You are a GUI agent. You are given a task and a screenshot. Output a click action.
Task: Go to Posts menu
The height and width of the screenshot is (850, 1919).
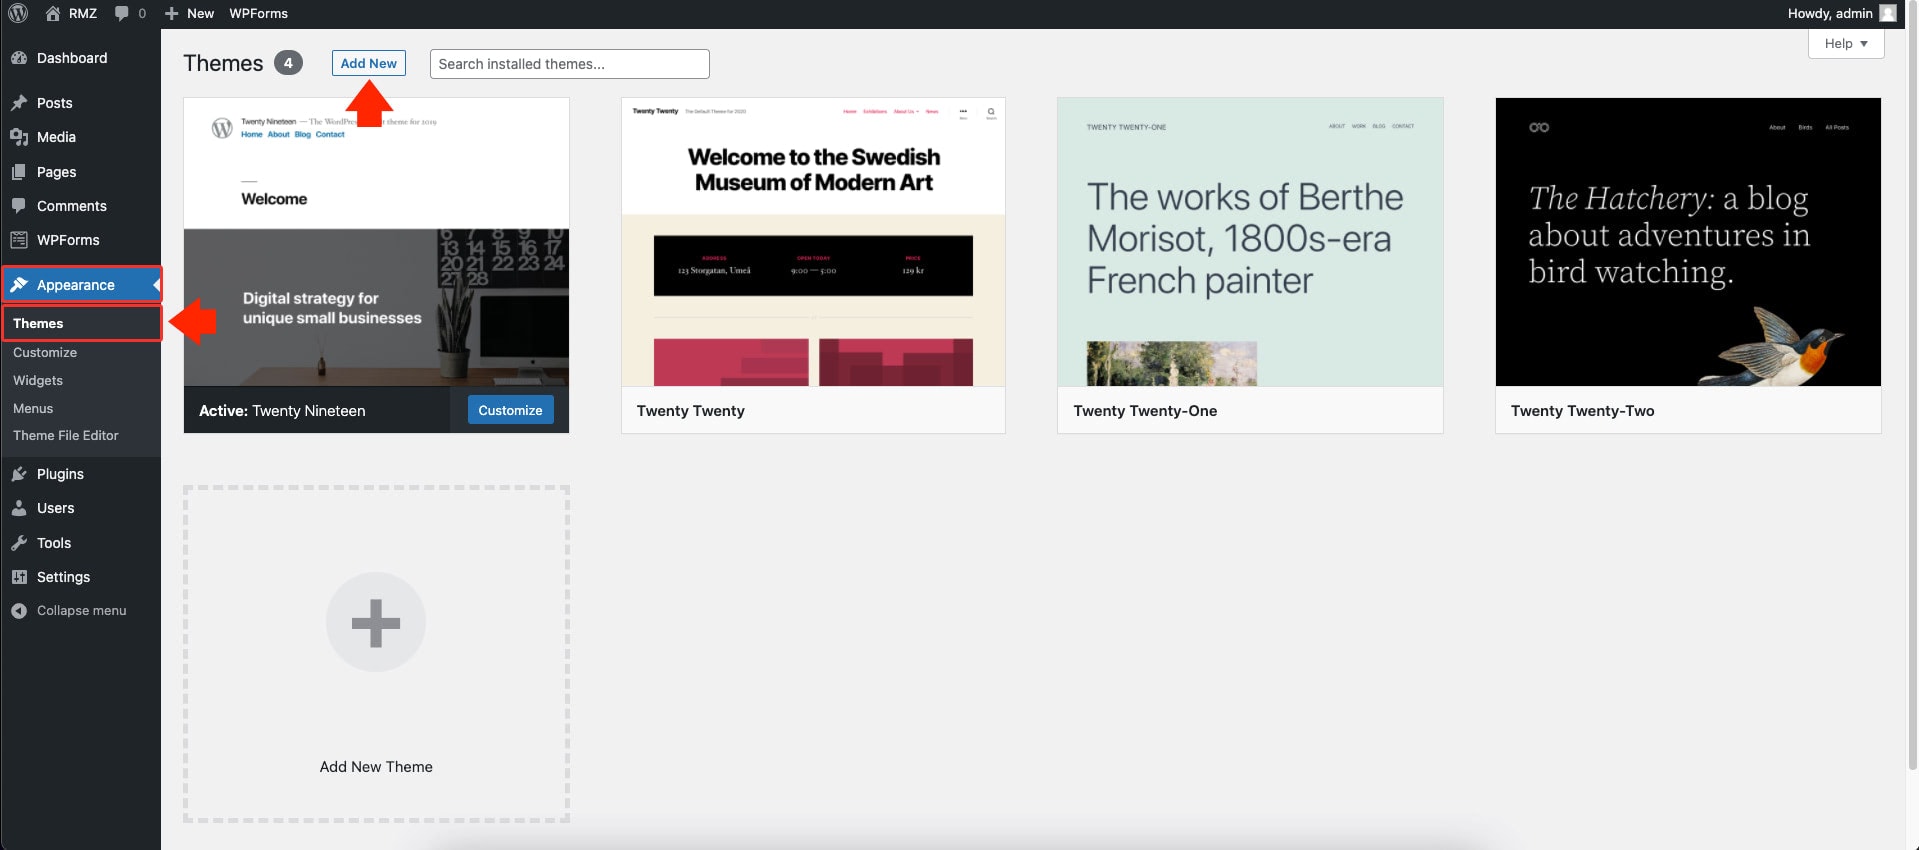[x=80, y=103]
